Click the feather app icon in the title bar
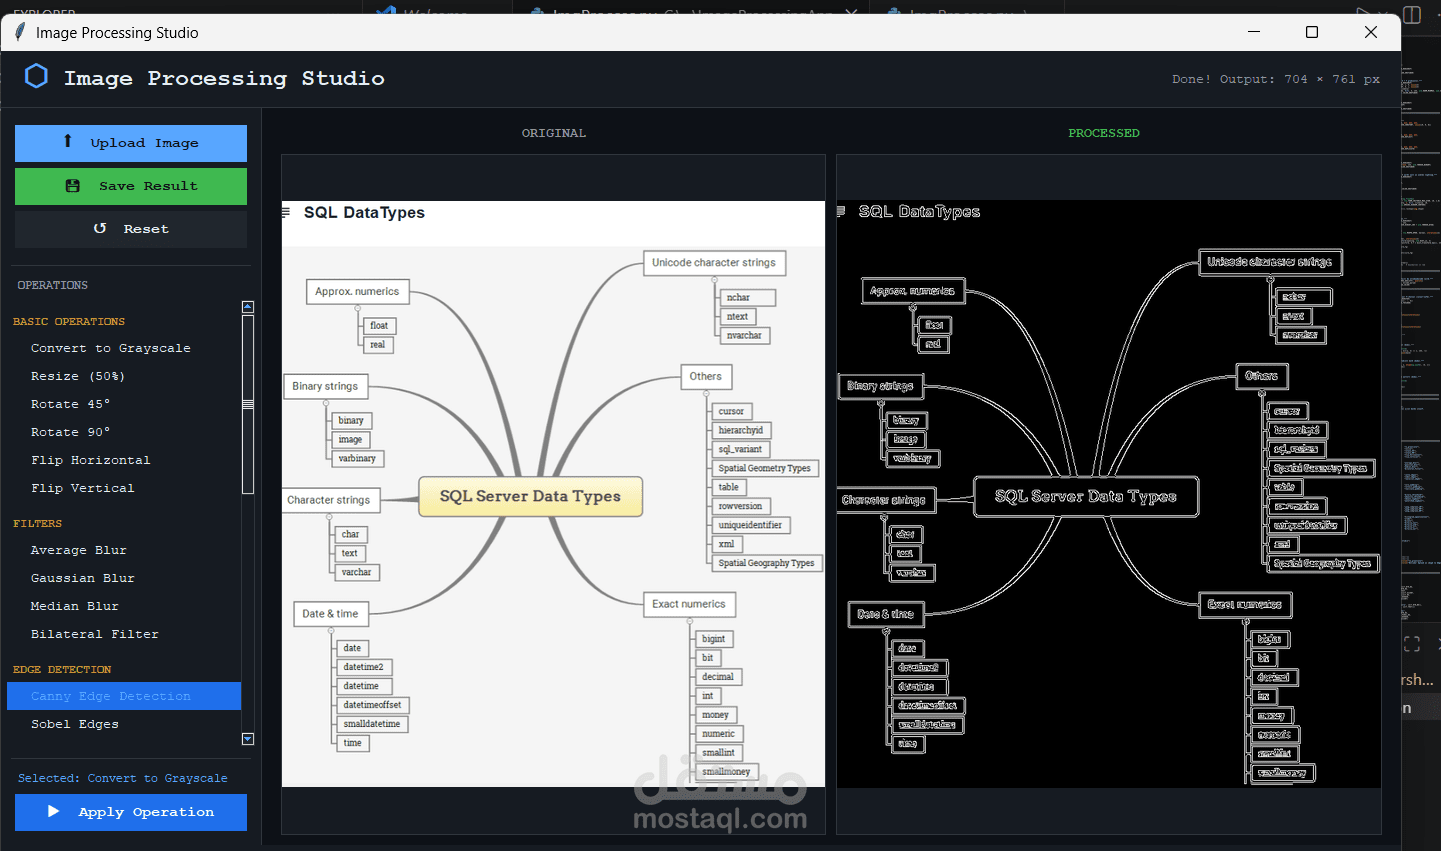 [x=19, y=32]
